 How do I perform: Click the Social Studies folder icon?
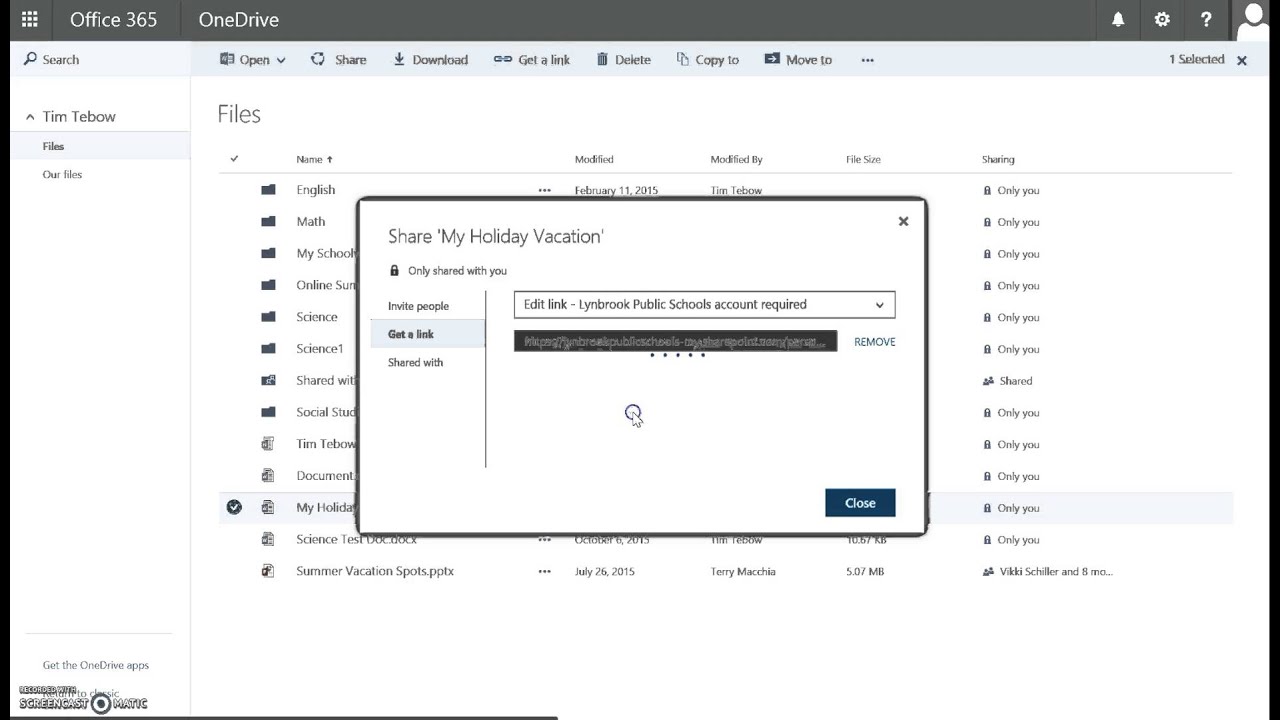point(268,412)
